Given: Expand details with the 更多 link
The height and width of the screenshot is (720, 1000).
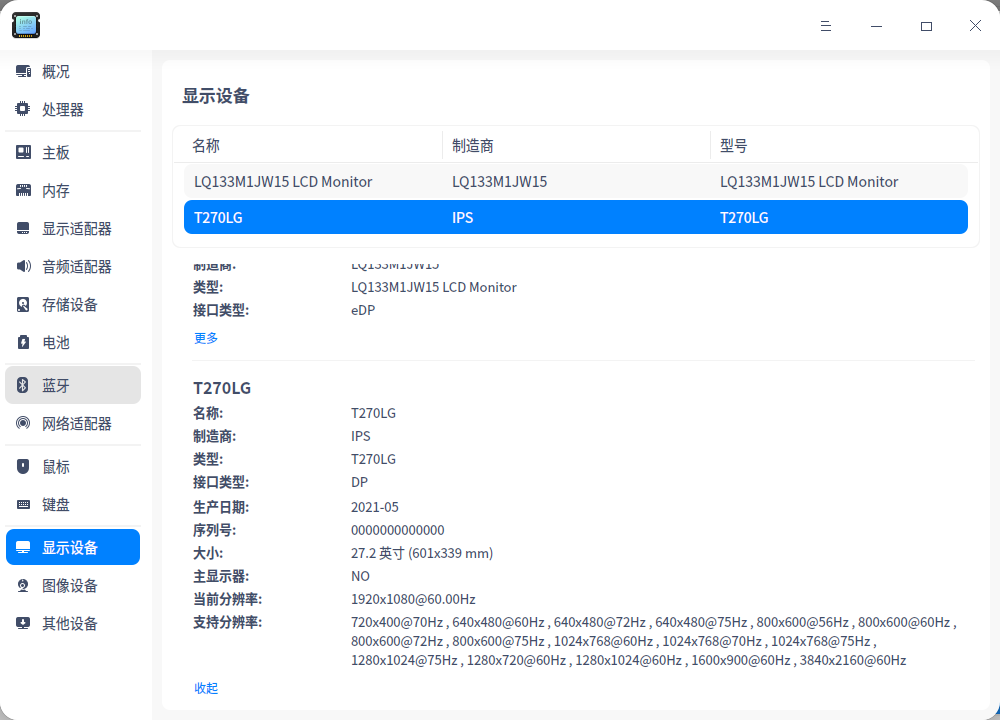Looking at the screenshot, I should click(206, 338).
